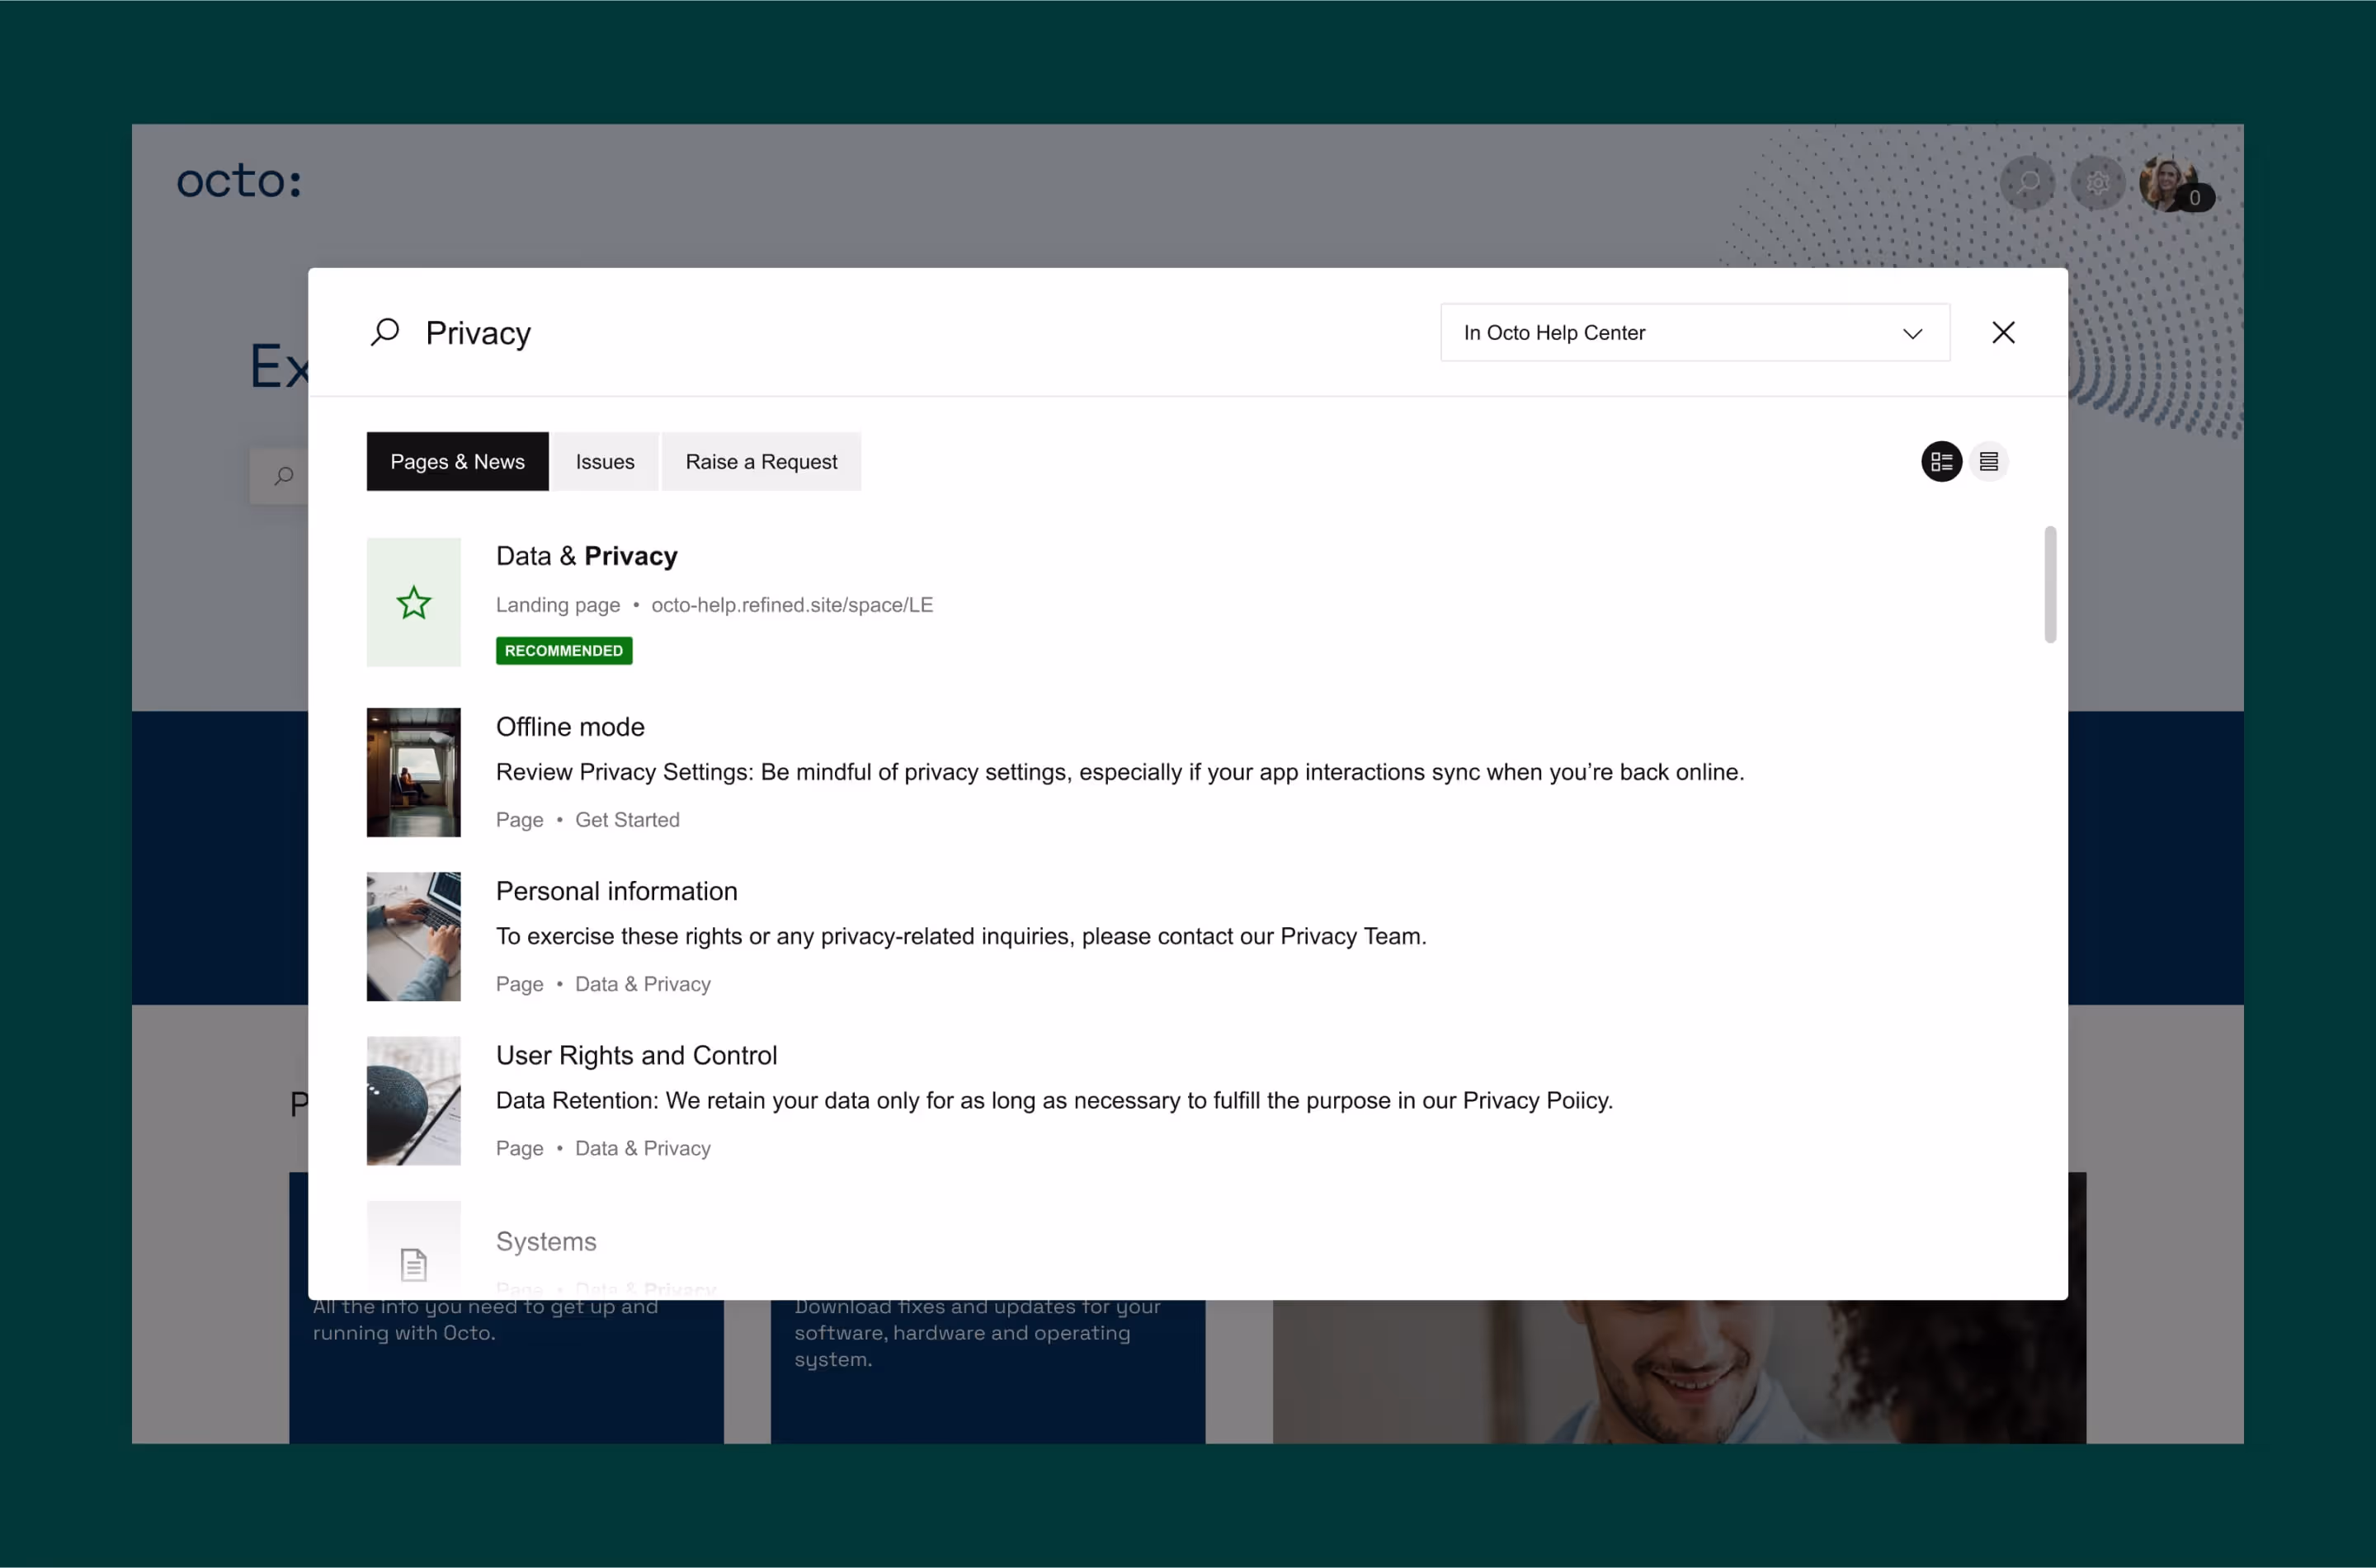Screen dimensions: 2376x1568
Task: Switch to the Pages & News tab
Action: 457,461
